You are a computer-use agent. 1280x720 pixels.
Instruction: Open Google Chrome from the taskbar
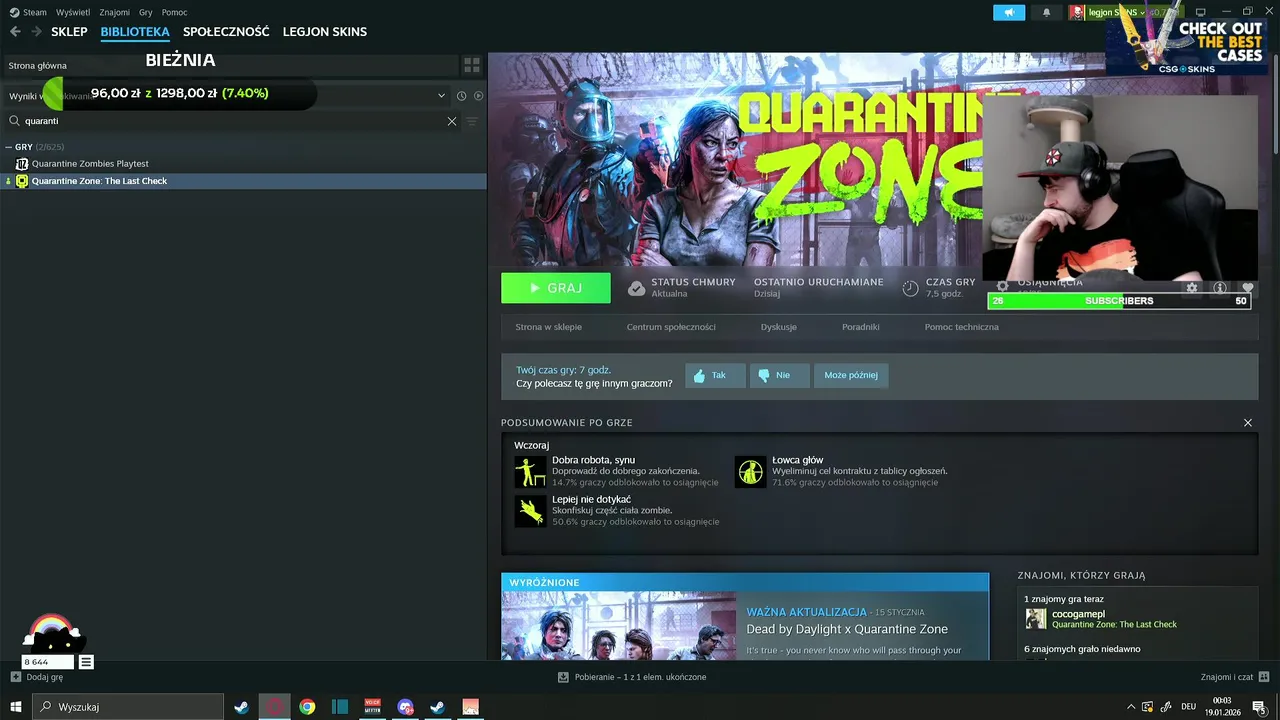click(x=307, y=707)
